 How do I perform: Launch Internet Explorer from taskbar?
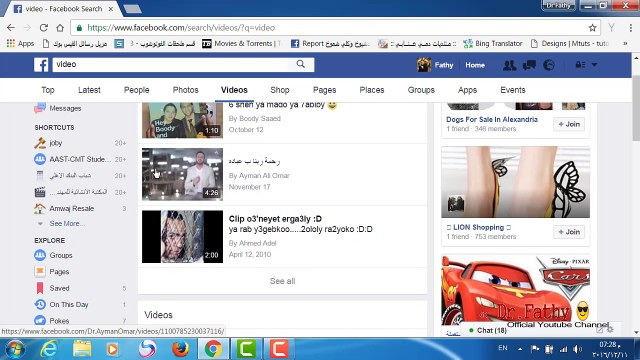click(x=49, y=349)
